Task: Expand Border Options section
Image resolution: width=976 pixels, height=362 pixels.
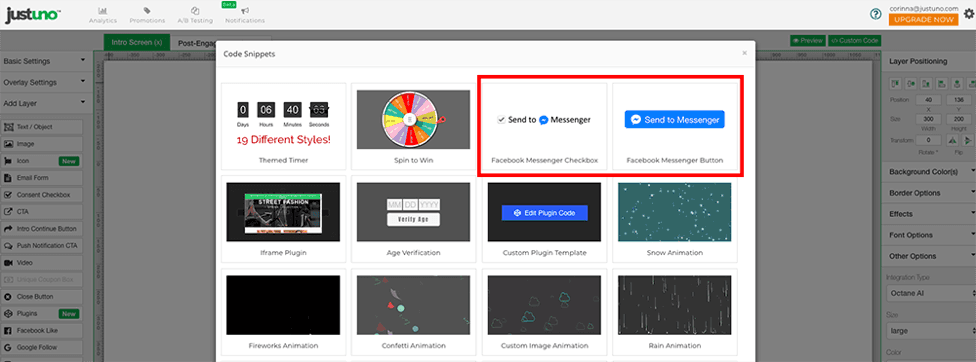Action: click(930, 193)
